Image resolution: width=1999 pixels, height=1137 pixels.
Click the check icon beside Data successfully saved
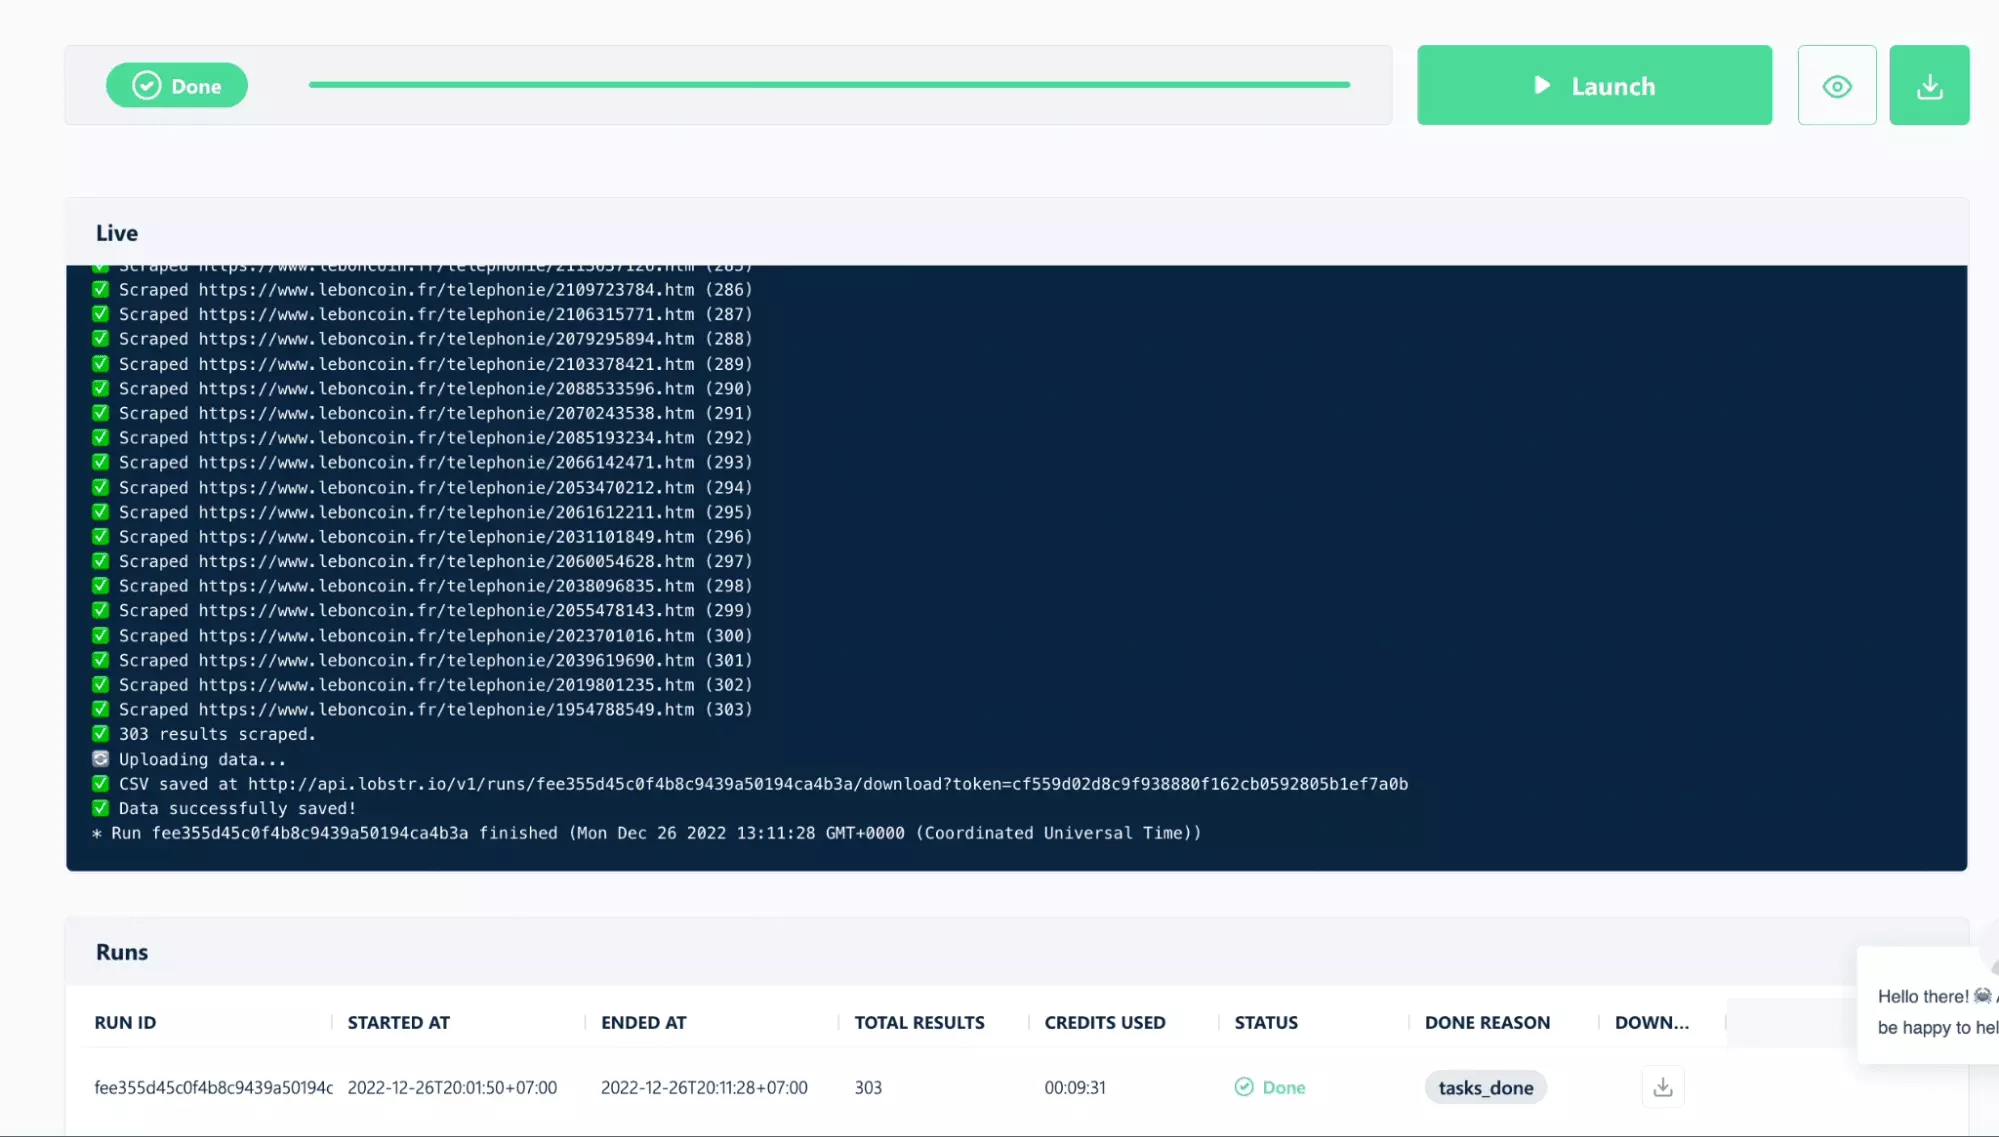(x=100, y=808)
